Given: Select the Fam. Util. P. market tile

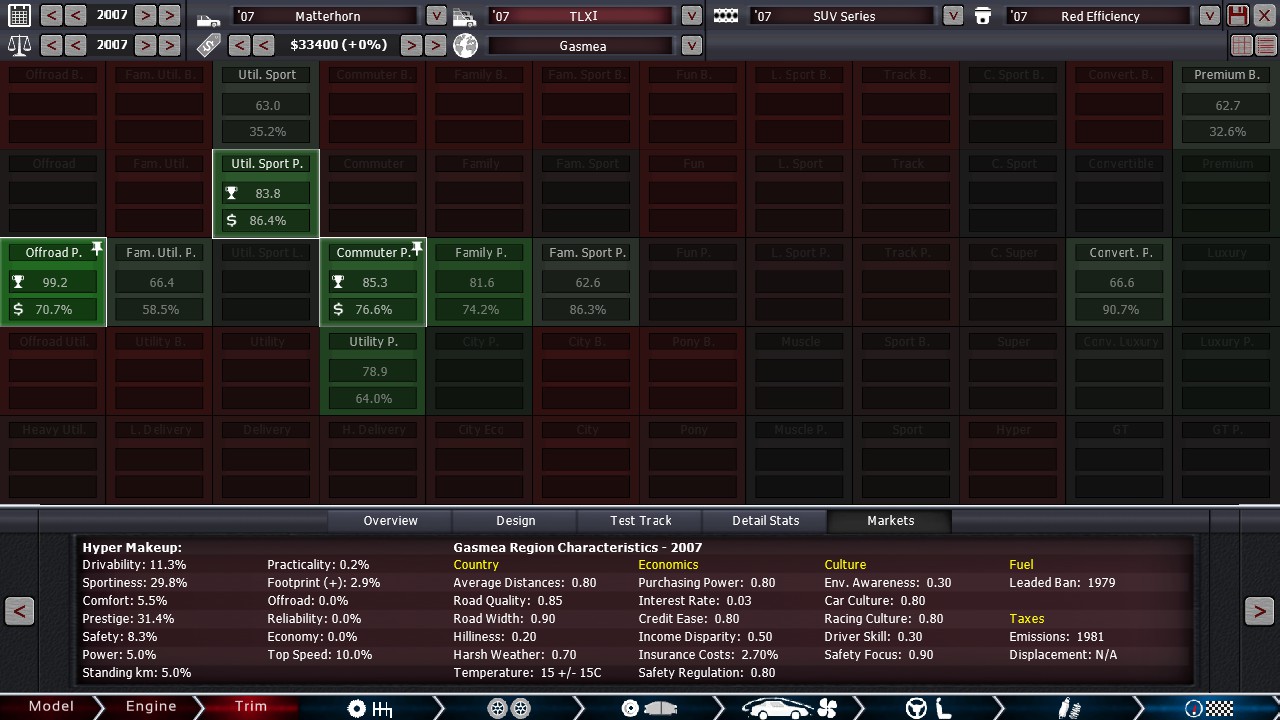Looking at the screenshot, I should point(160,283).
